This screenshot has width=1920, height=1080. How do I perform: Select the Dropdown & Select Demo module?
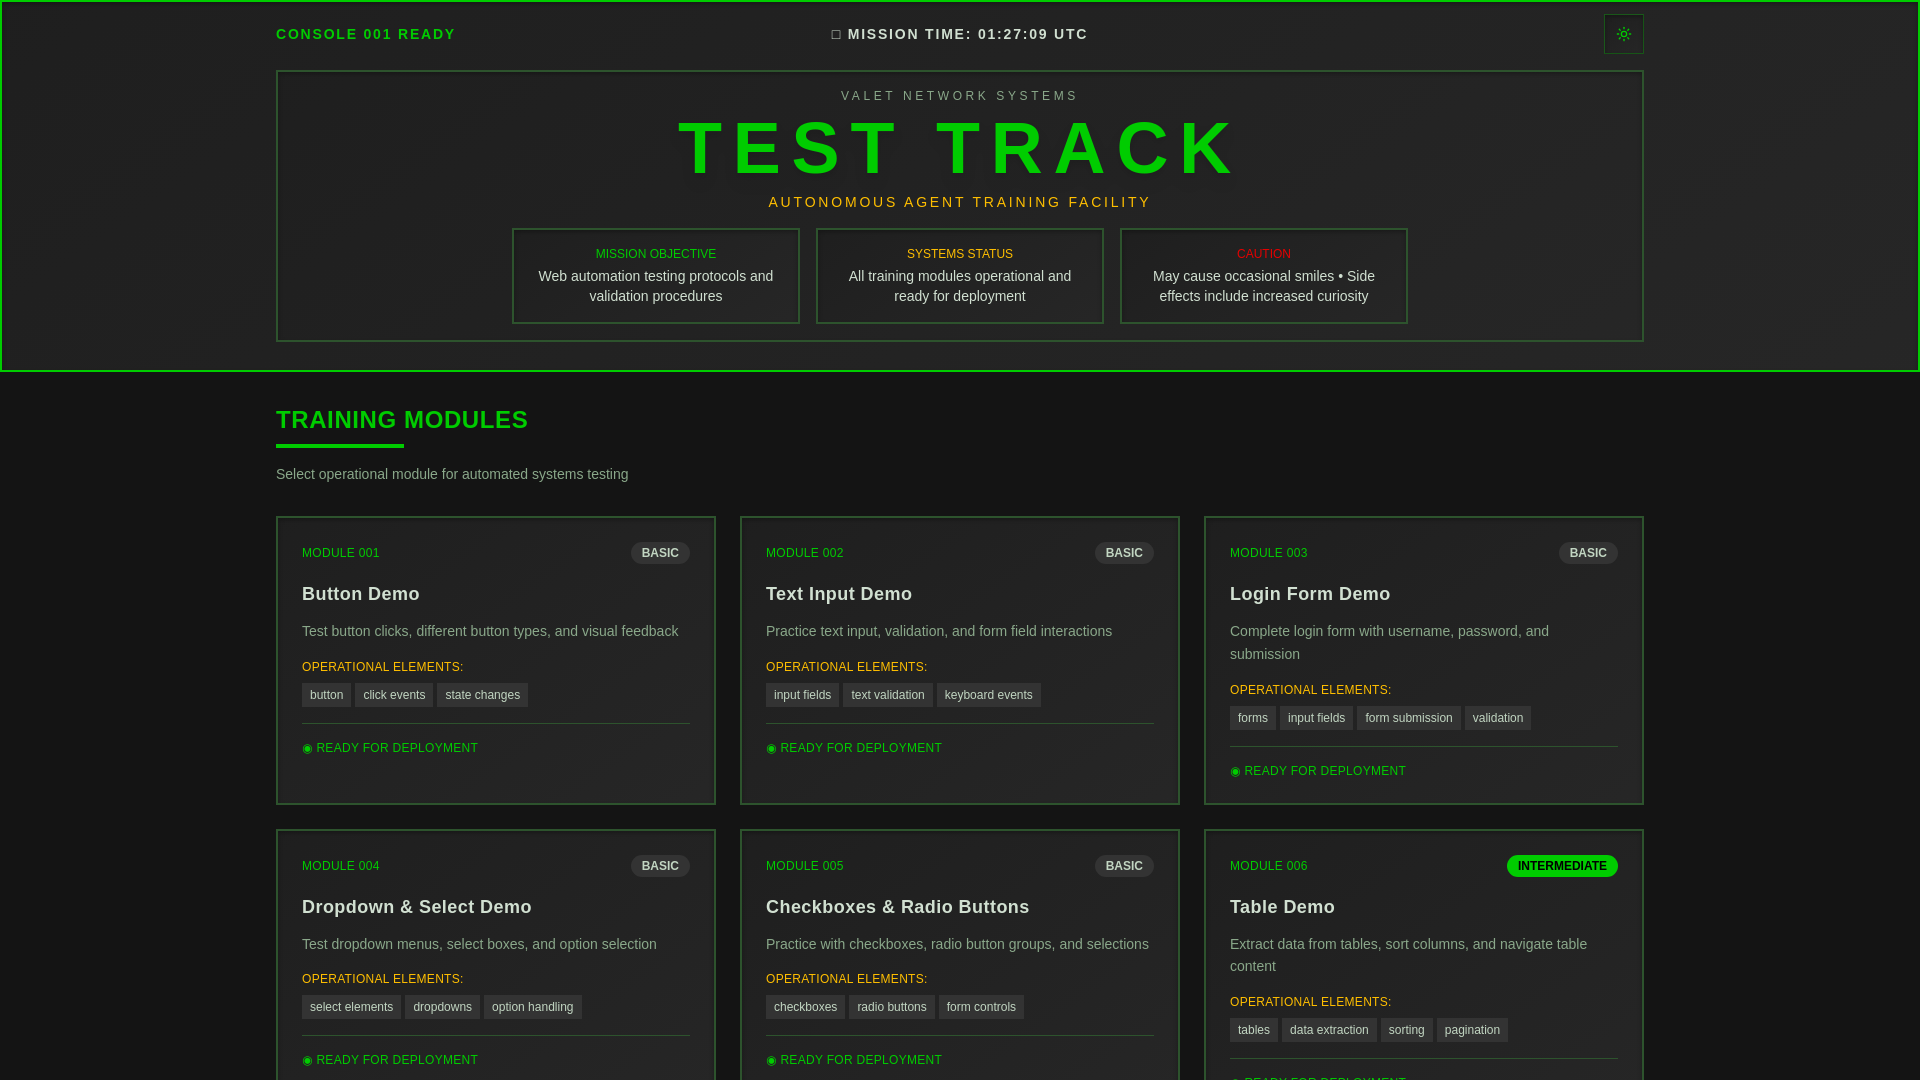pyautogui.click(x=416, y=907)
